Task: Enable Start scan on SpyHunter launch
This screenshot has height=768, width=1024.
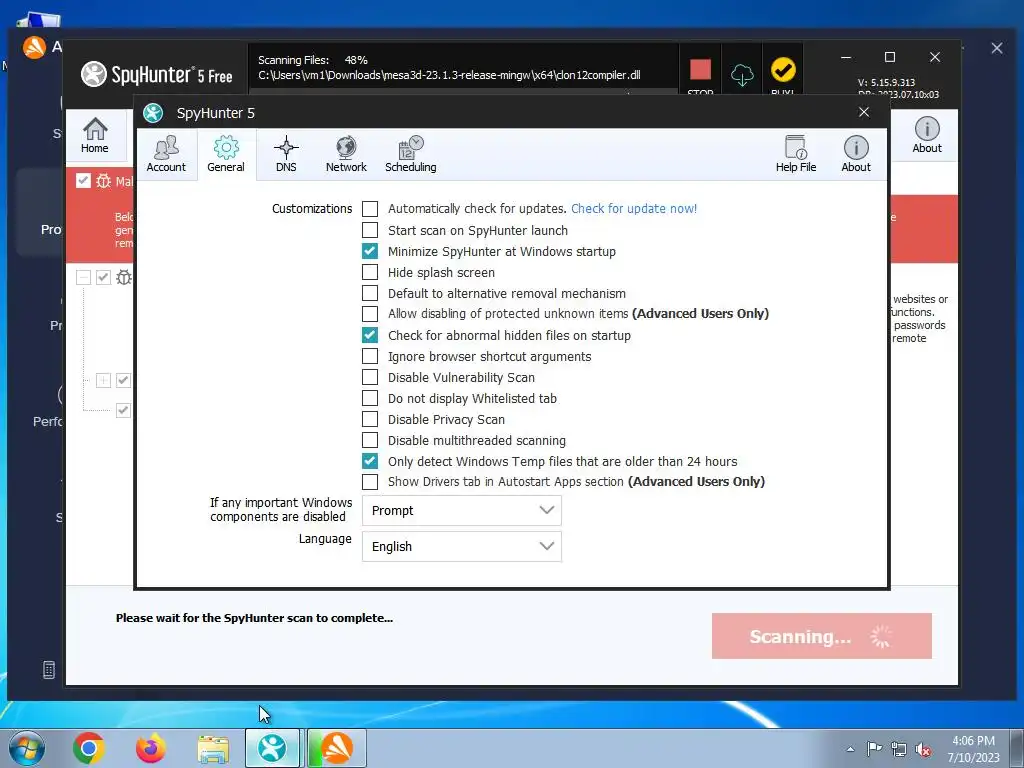Action: [x=370, y=230]
